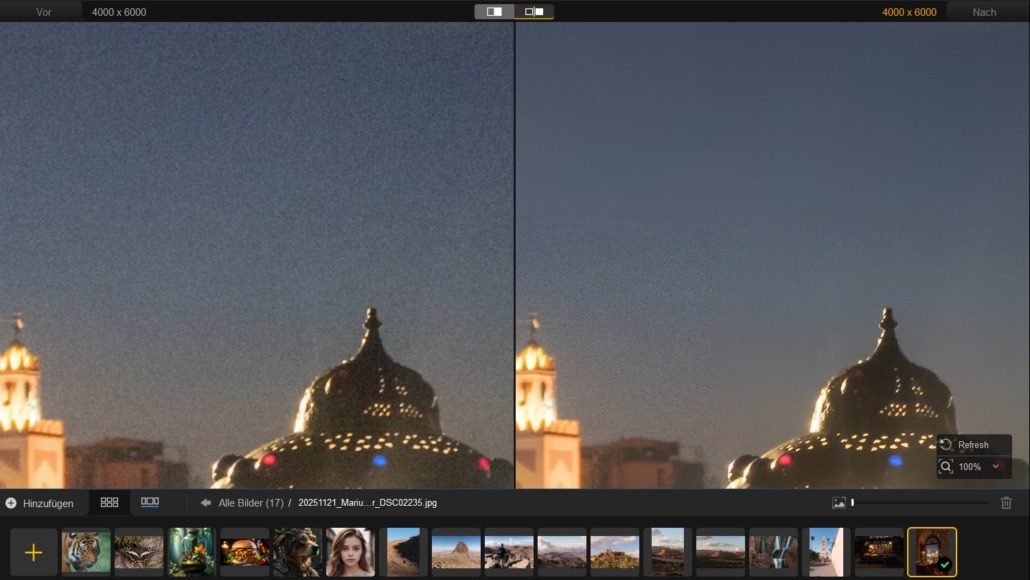Click the back arrow beside Alle Bilder
This screenshot has width=1030, height=580.
tap(205, 503)
